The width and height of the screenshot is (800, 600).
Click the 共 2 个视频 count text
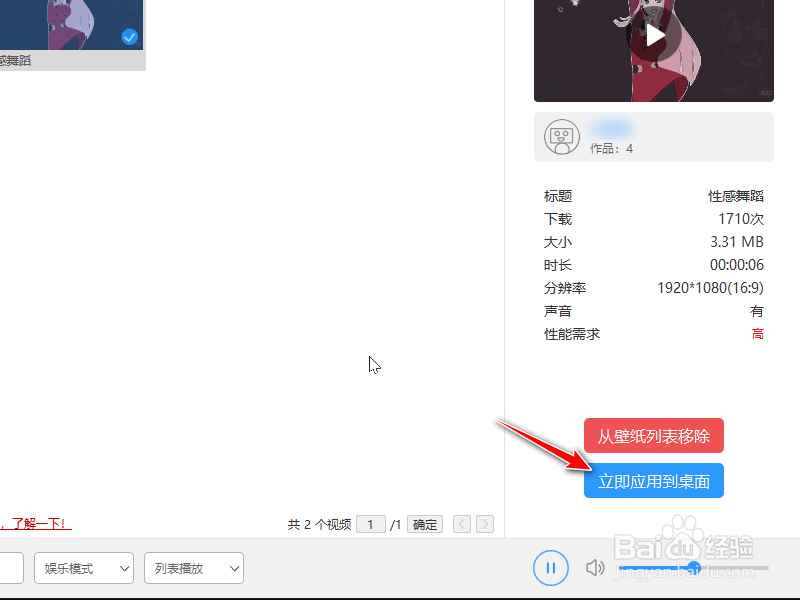tap(319, 524)
